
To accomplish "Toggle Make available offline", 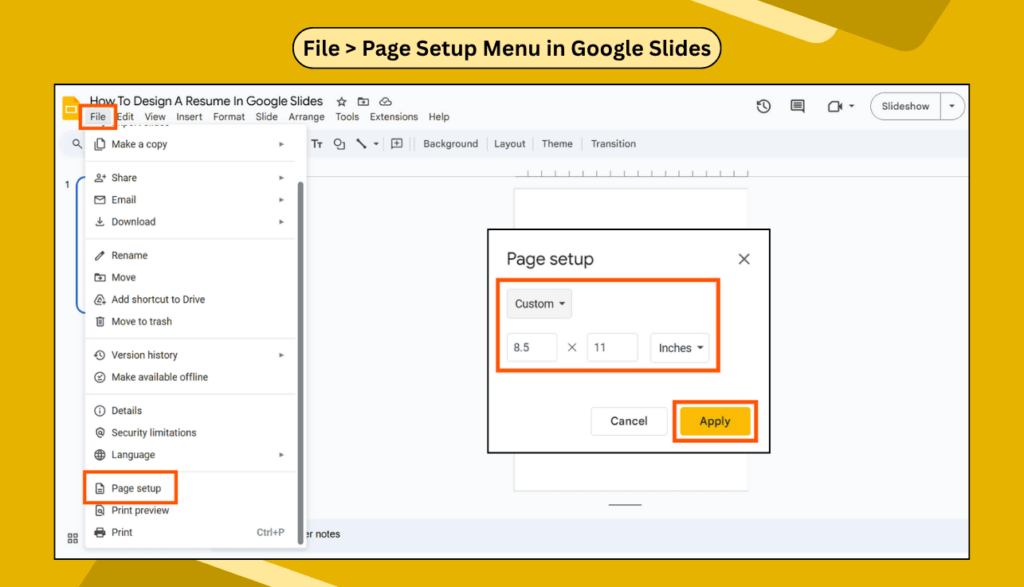I will pos(160,377).
